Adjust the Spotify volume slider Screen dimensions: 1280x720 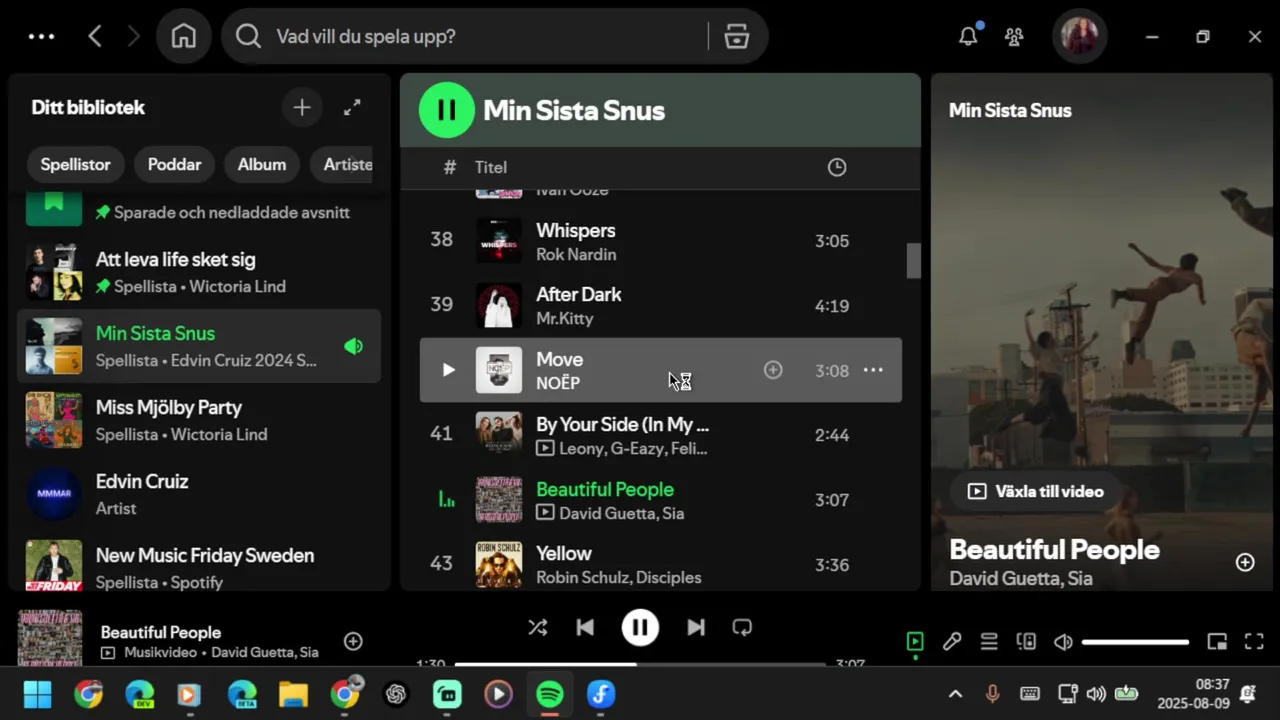1135,642
